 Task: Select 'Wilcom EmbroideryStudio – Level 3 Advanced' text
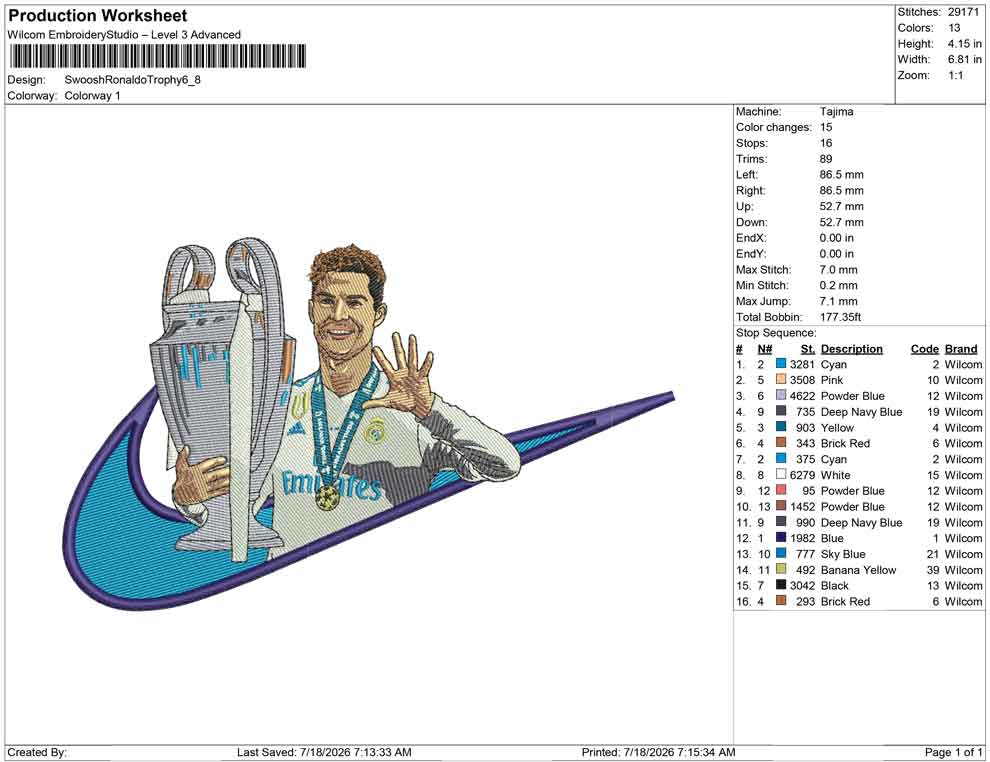tap(124, 35)
